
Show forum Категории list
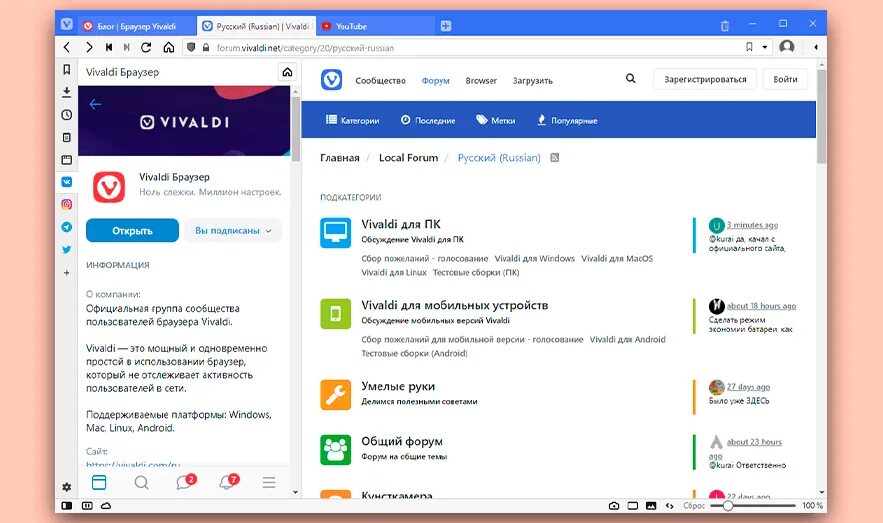point(353,120)
